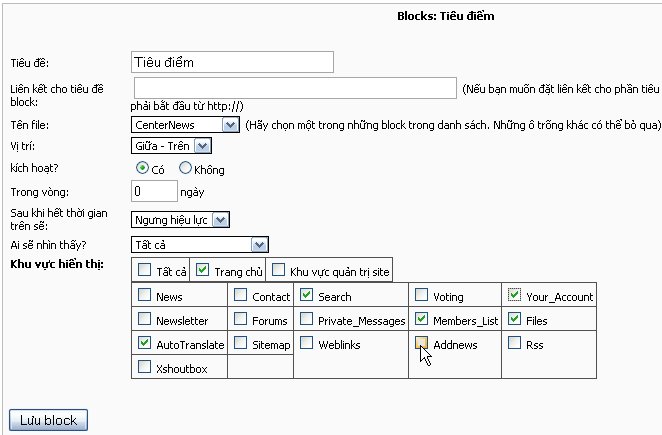Tick the Voting checkbox
Image resolution: width=662 pixels, height=435 pixels.
(421, 294)
